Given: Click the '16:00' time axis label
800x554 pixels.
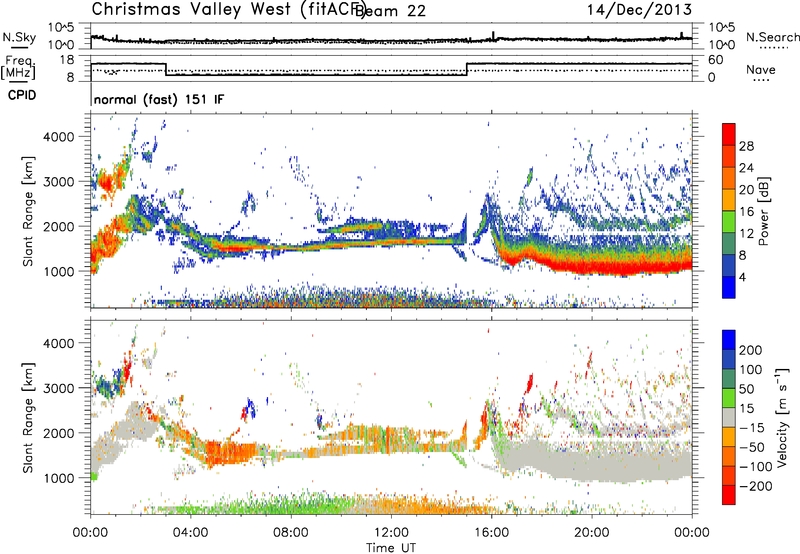Looking at the screenshot, I should [x=491, y=532].
